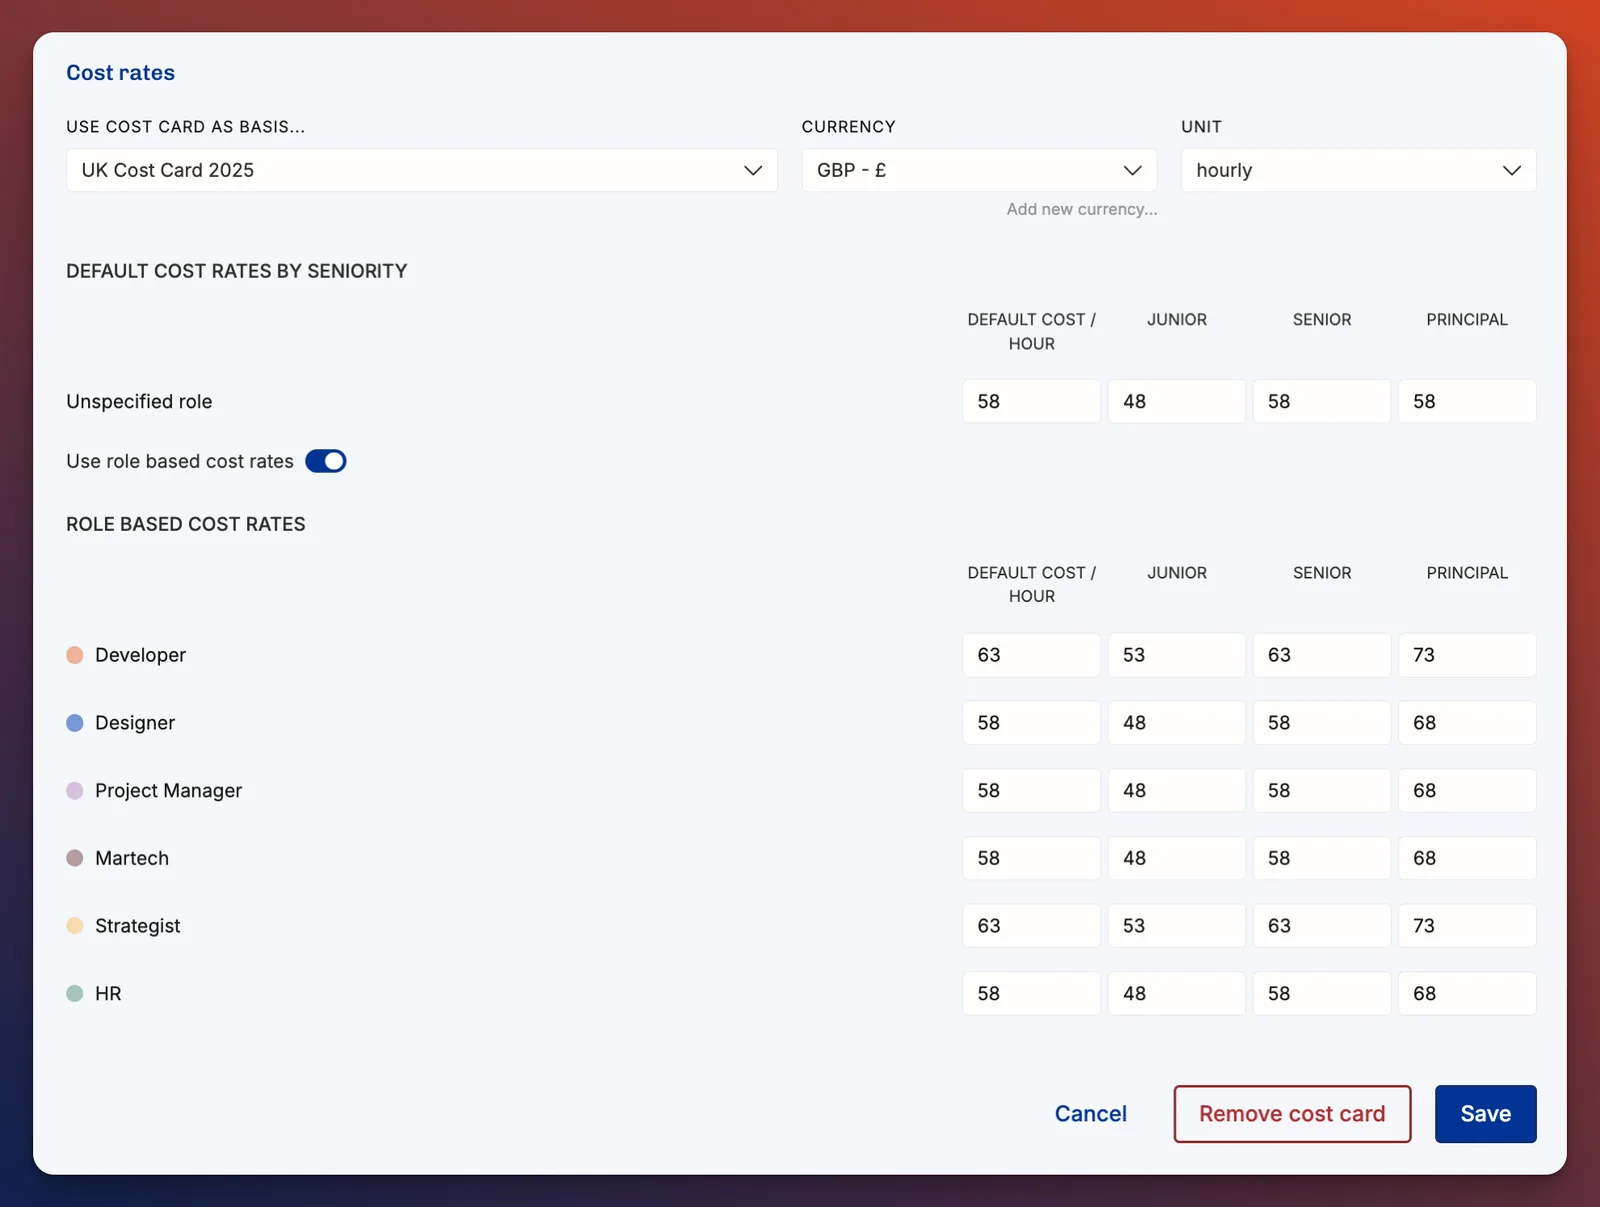Open the cost card basis dropdown

pos(422,170)
